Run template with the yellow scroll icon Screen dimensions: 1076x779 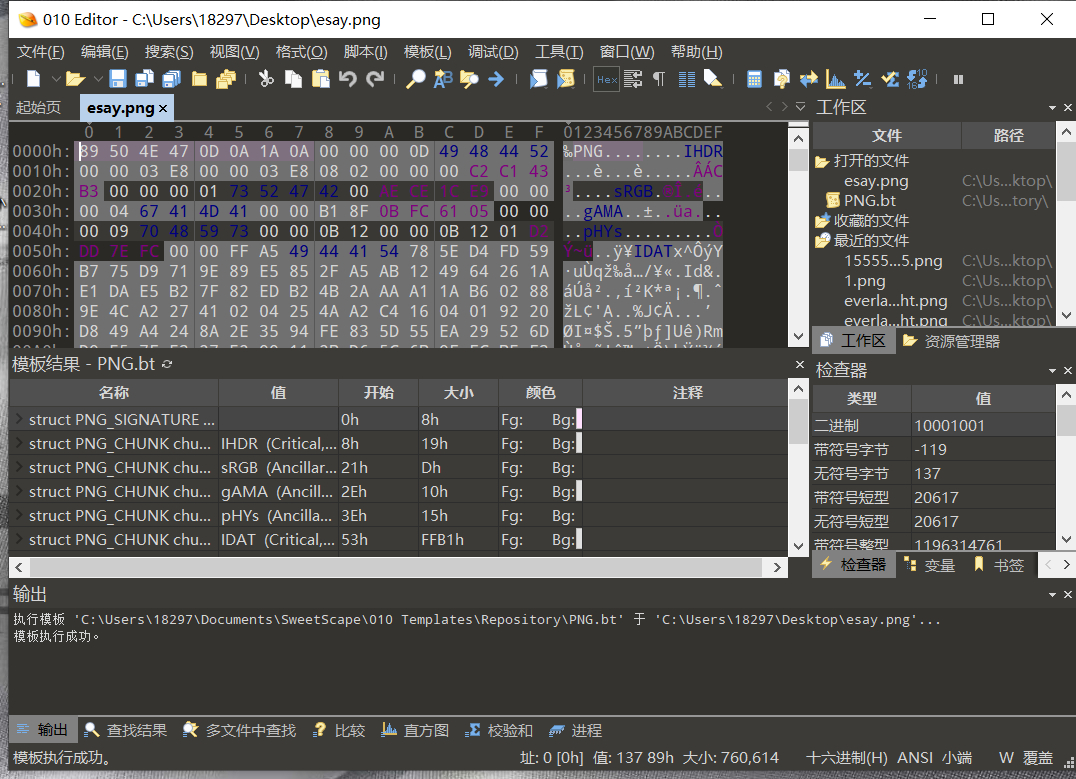click(565, 79)
